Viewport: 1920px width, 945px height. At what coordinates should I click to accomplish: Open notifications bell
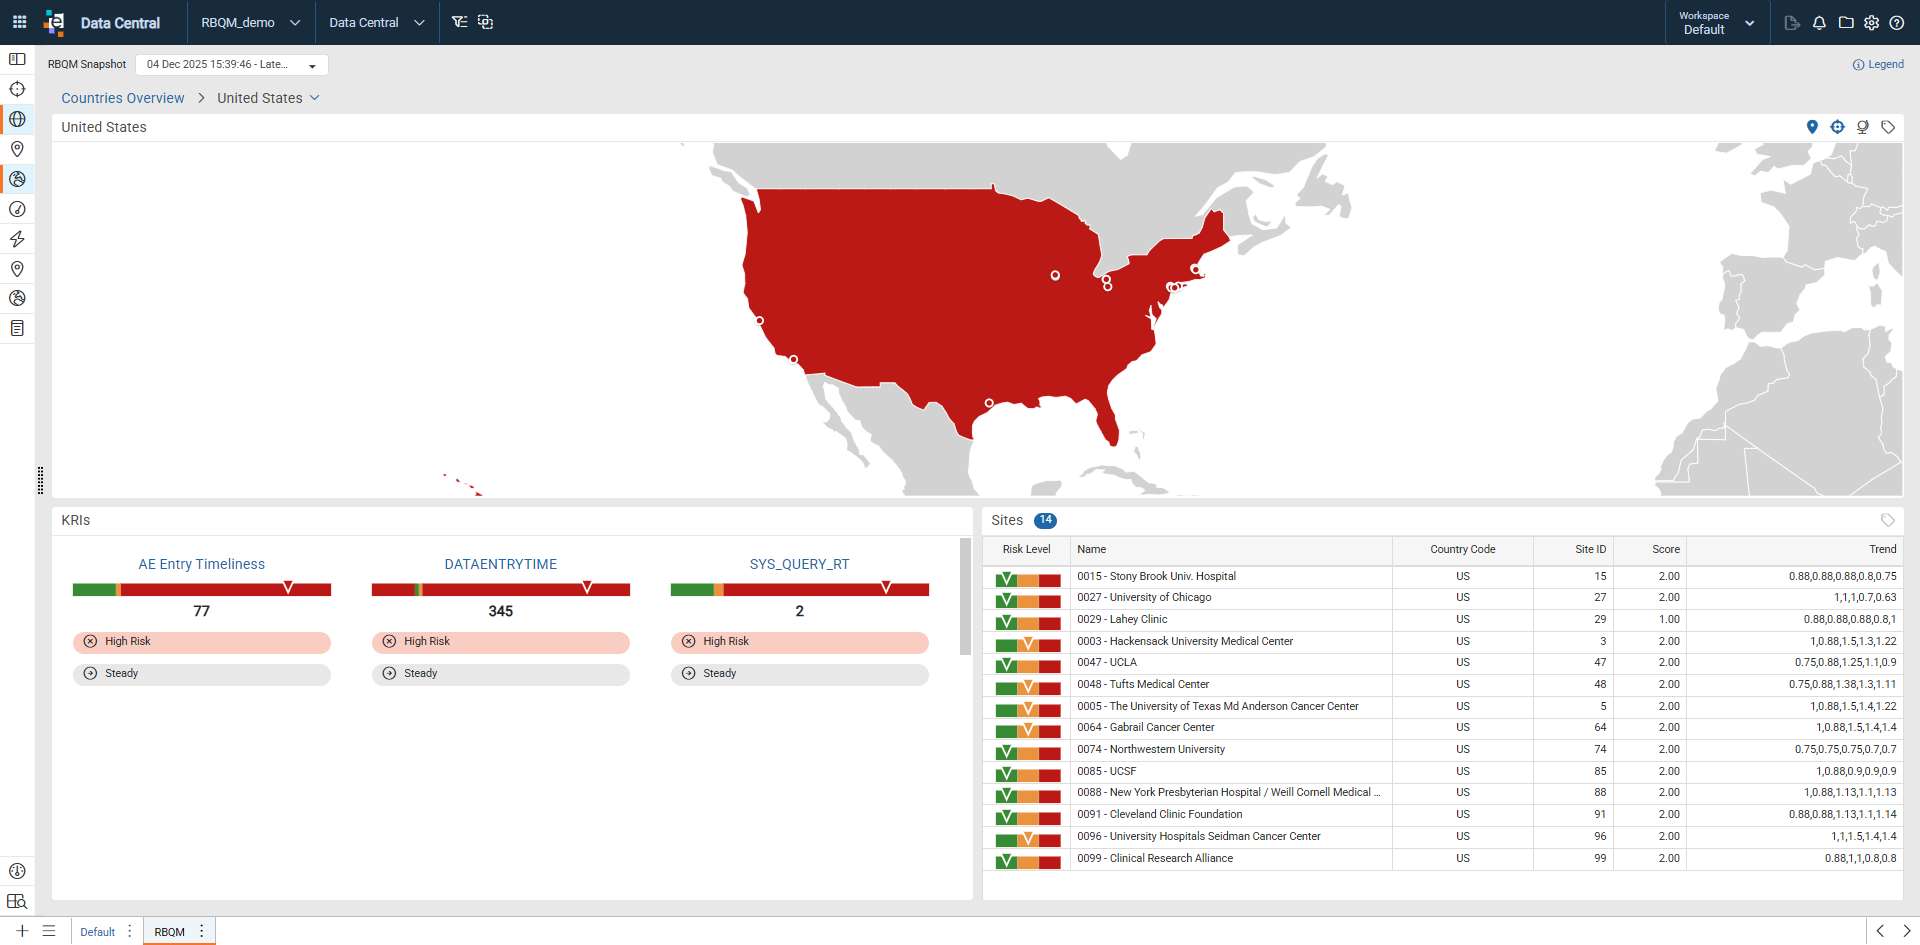tap(1819, 22)
